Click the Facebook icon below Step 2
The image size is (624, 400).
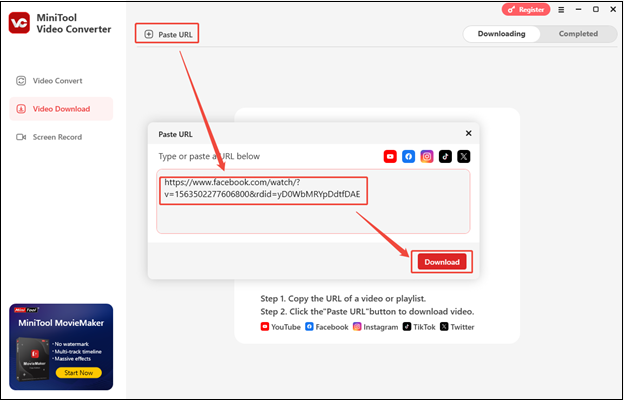[x=309, y=327]
